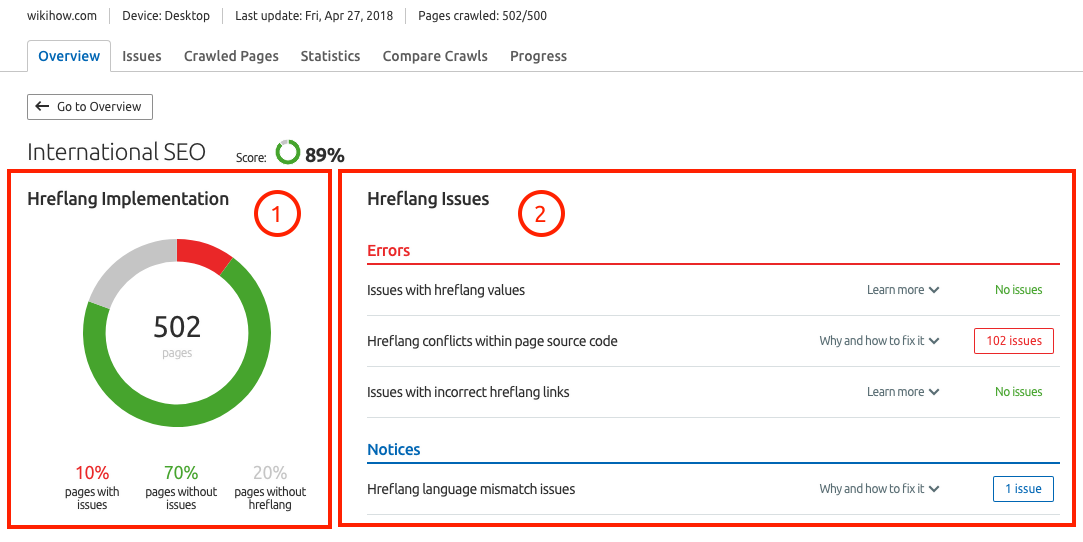
Task: Open the 102 issues button
Action: point(1014,341)
